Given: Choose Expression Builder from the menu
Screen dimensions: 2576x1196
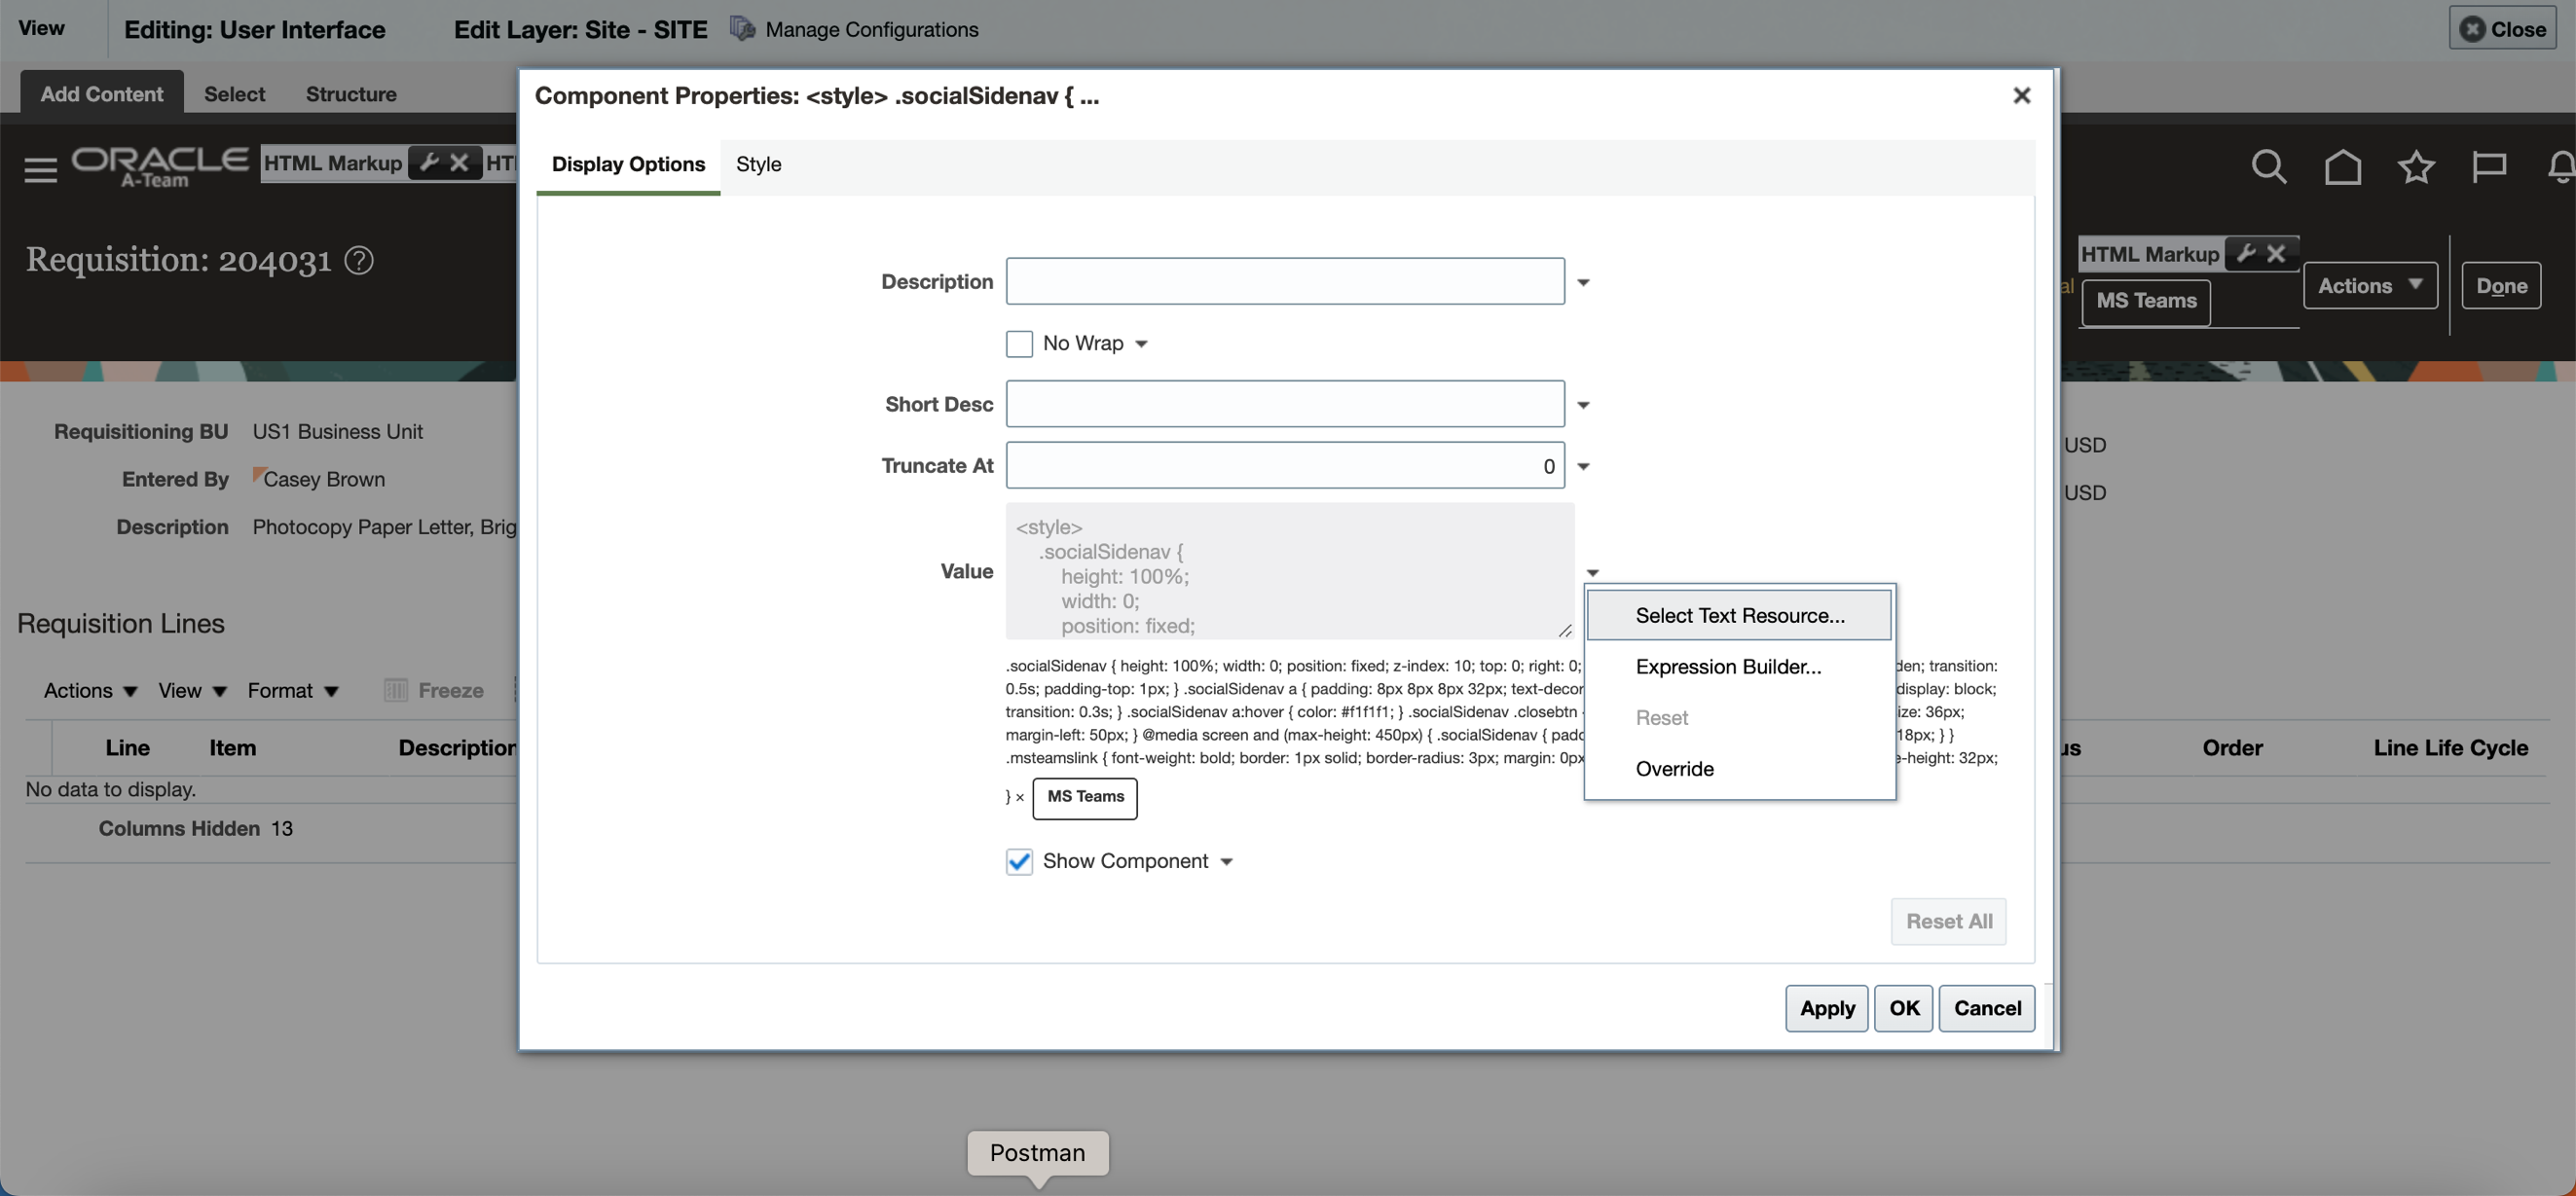Looking at the screenshot, I should [1727, 666].
